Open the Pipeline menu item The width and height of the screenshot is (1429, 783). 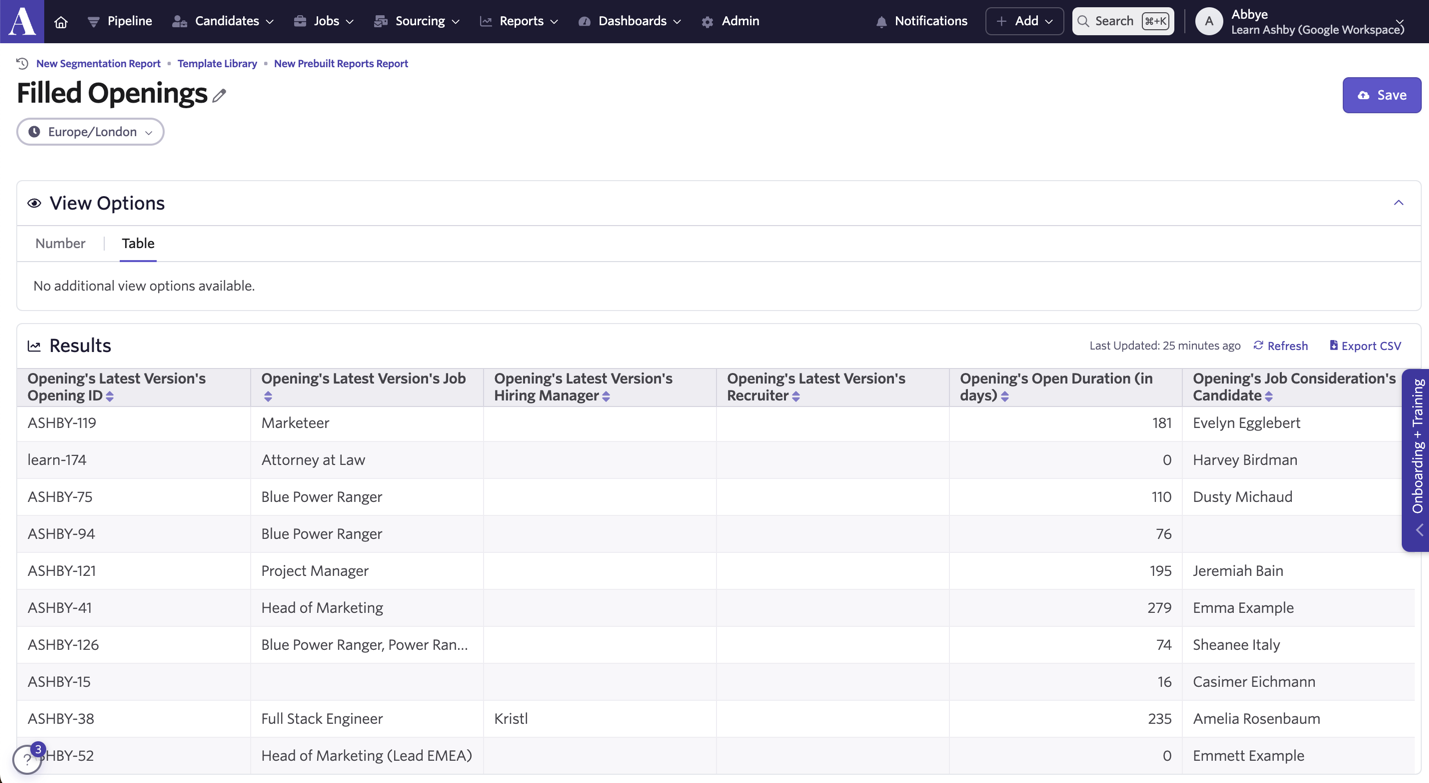(119, 21)
